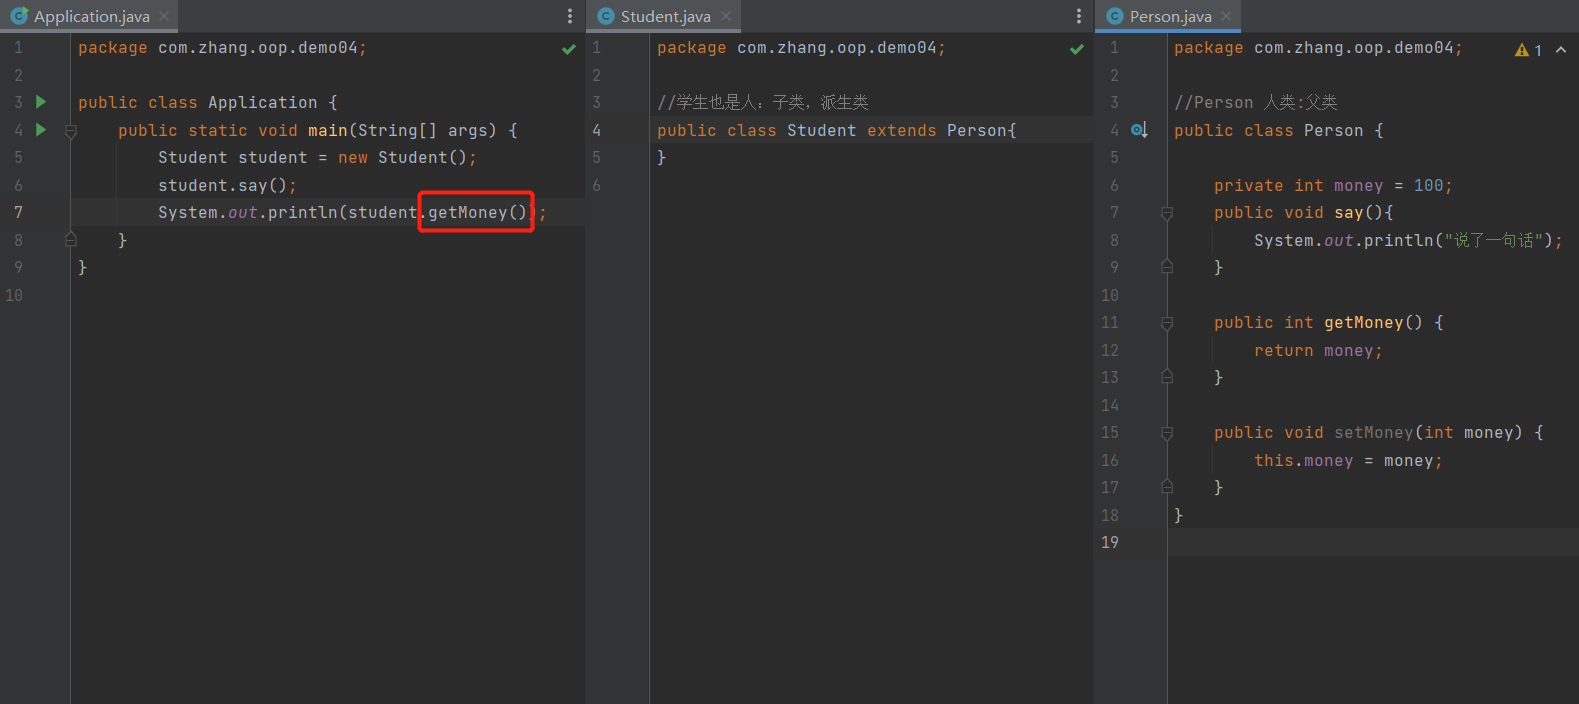The height and width of the screenshot is (704, 1579).
Task: Switch to the Student.java tab
Action: coord(665,16)
